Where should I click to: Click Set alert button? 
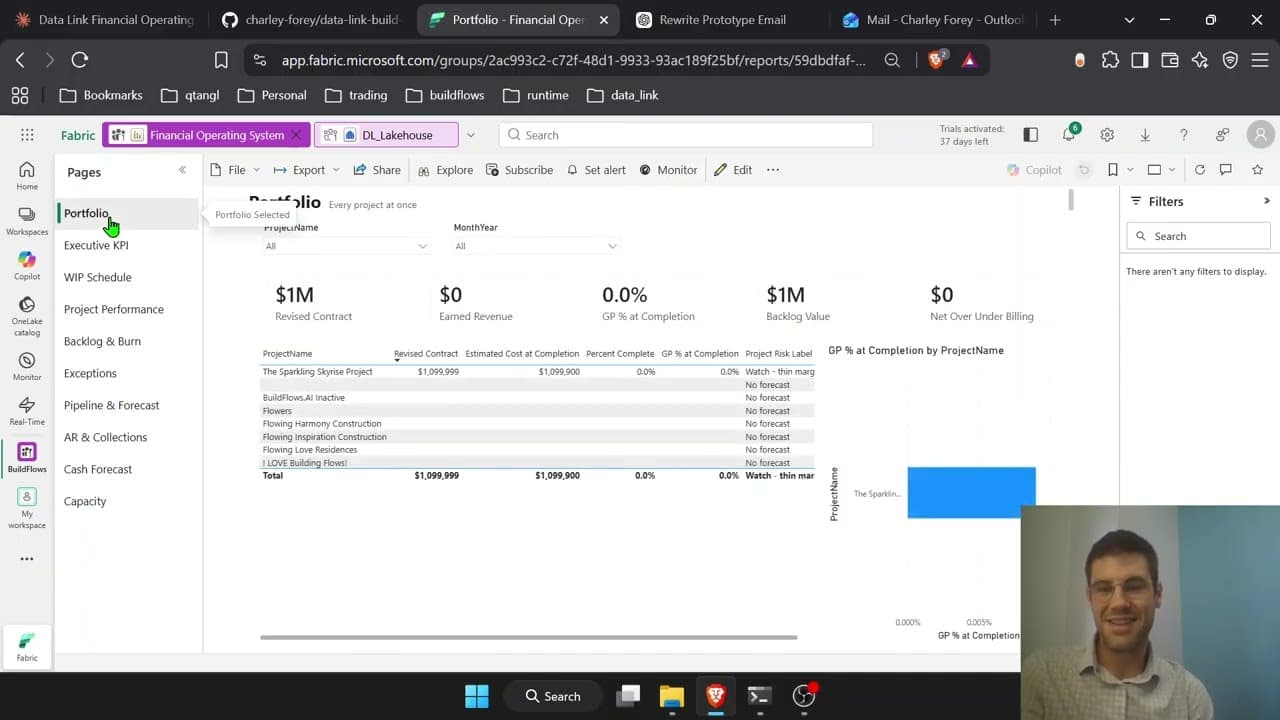pyautogui.click(x=596, y=170)
